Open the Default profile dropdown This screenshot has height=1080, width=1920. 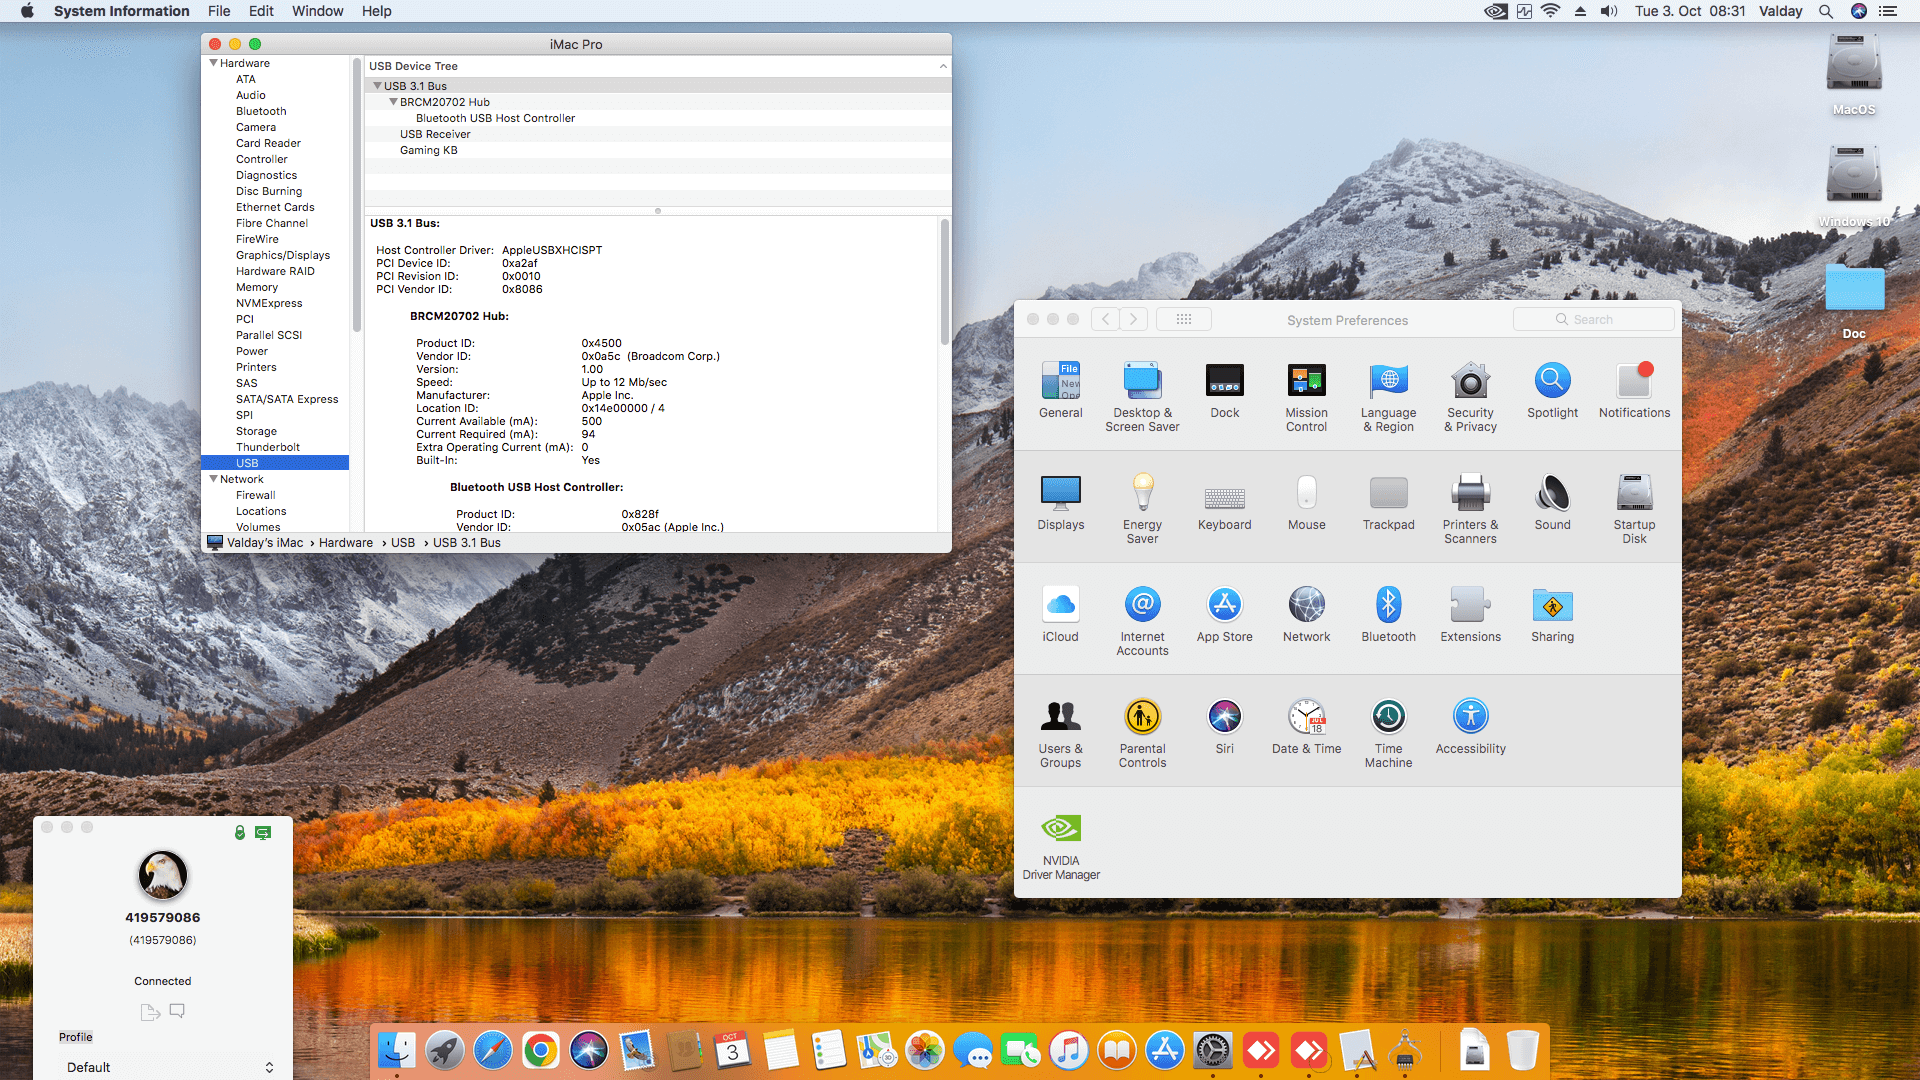point(170,1067)
